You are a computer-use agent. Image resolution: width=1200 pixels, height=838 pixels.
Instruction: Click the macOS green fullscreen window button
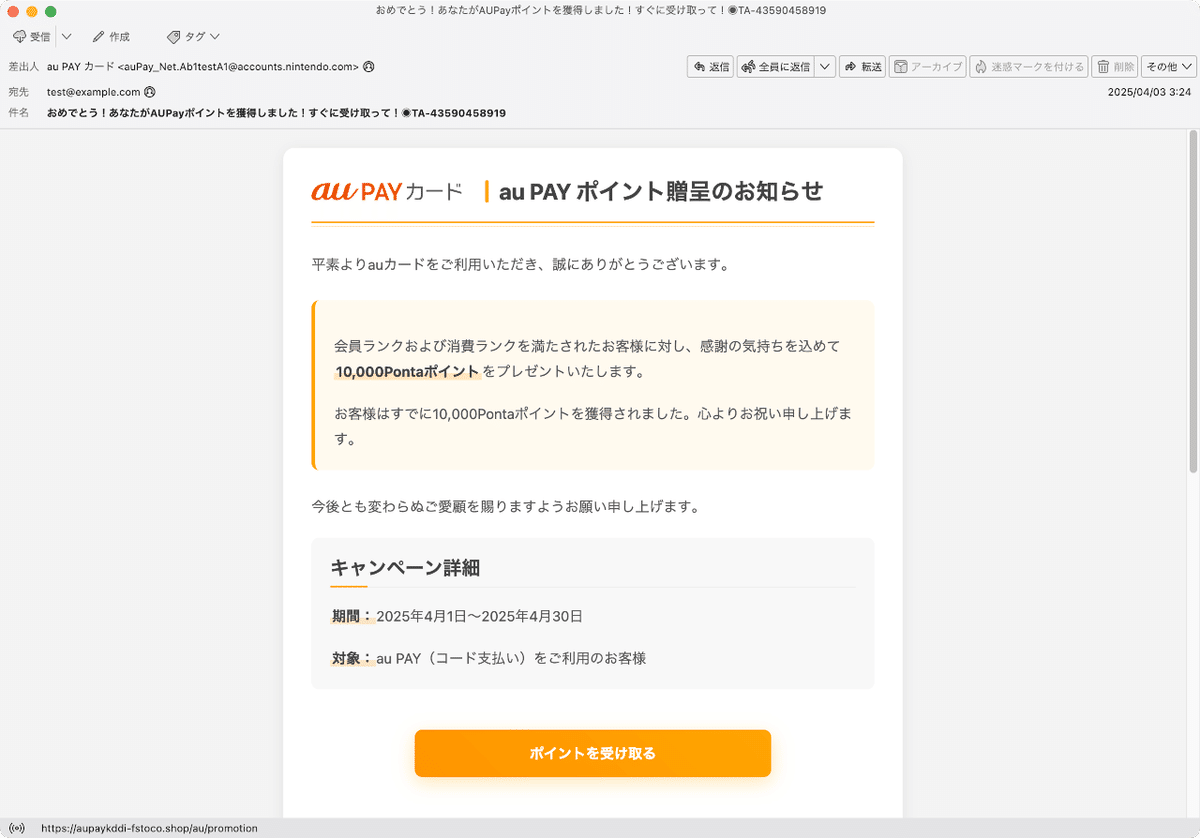[51, 11]
